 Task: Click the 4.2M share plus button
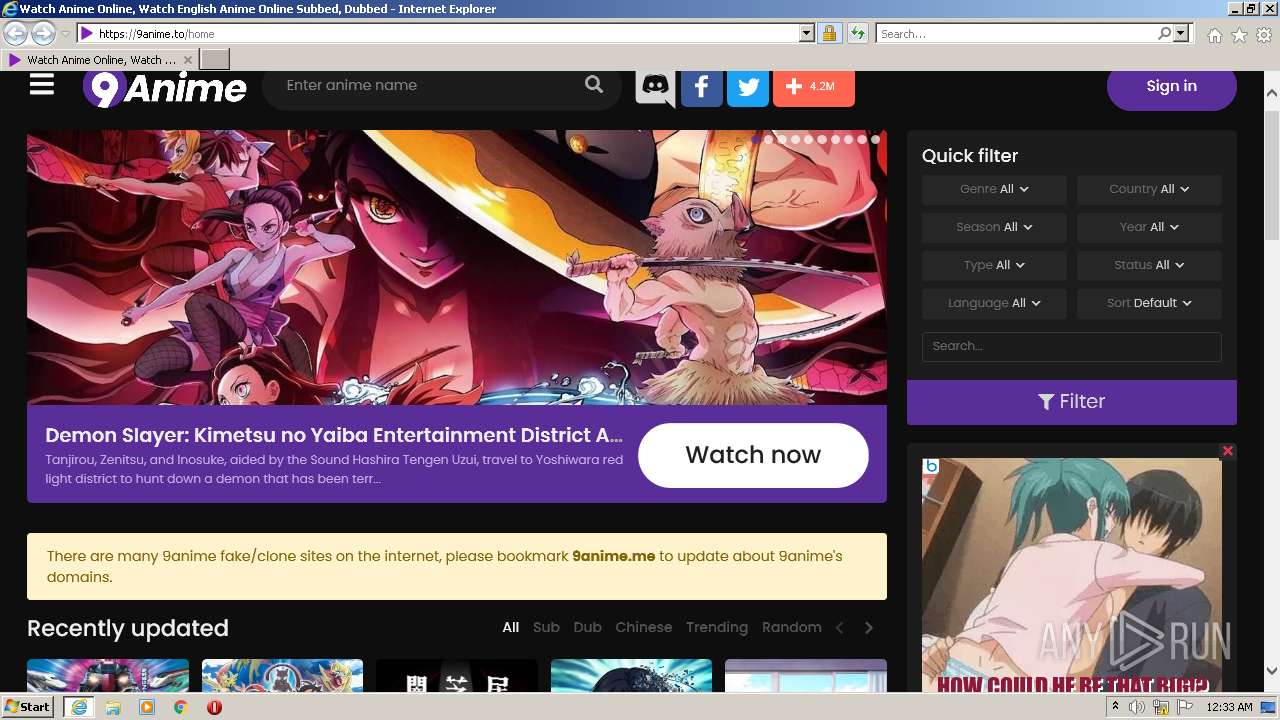tap(814, 87)
